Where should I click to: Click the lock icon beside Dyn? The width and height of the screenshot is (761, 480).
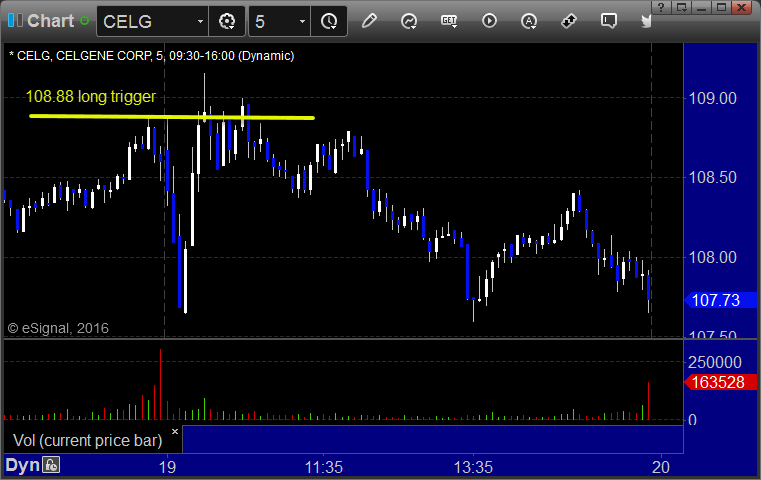pyautogui.click(x=51, y=465)
